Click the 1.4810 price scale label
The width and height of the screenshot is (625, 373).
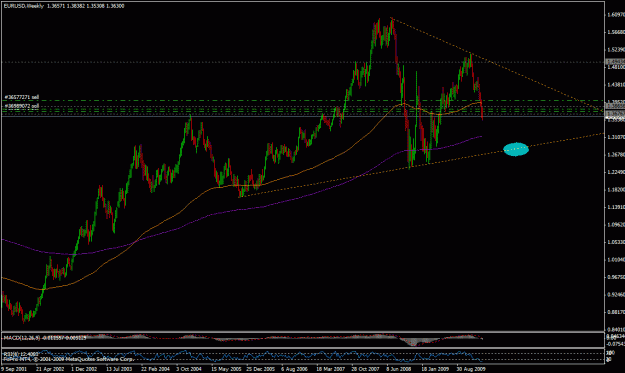(616, 67)
